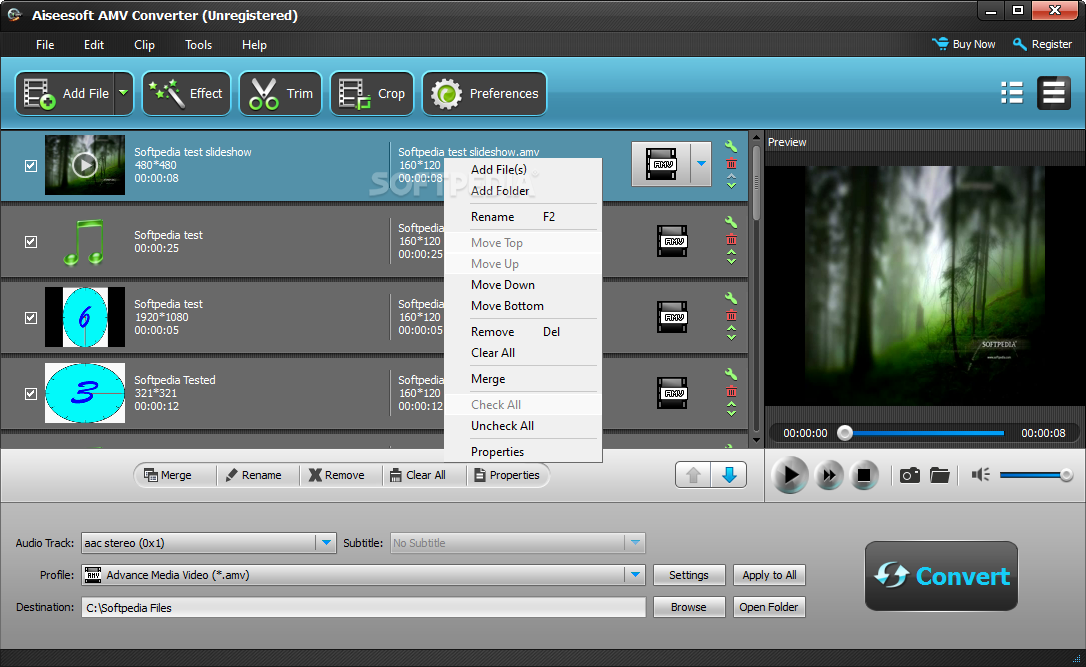Open settings wrench for Softpedia Tested
This screenshot has height=667, width=1086.
click(731, 374)
